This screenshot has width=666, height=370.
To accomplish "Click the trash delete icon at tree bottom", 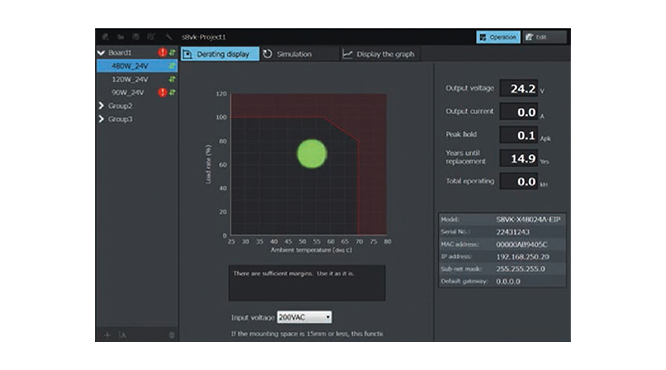I will point(172,335).
